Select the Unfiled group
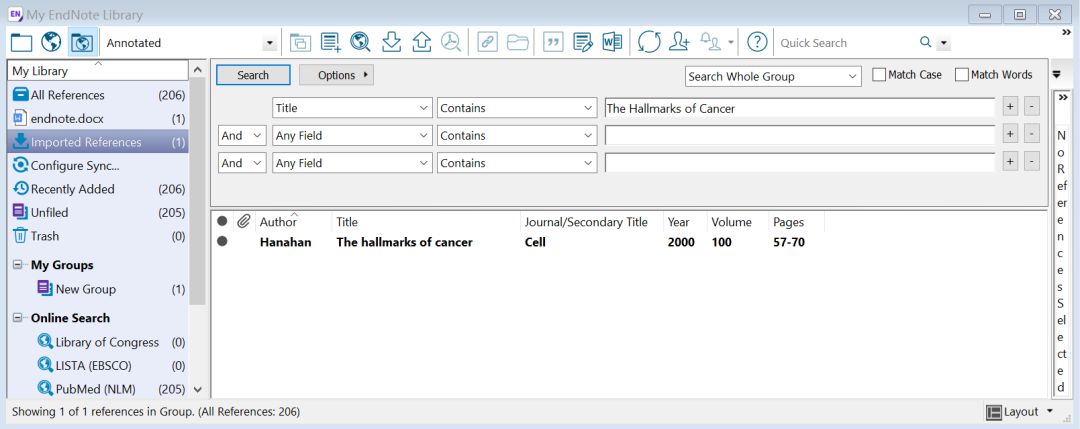Screen dimensions: 1080x429 point(98,212)
